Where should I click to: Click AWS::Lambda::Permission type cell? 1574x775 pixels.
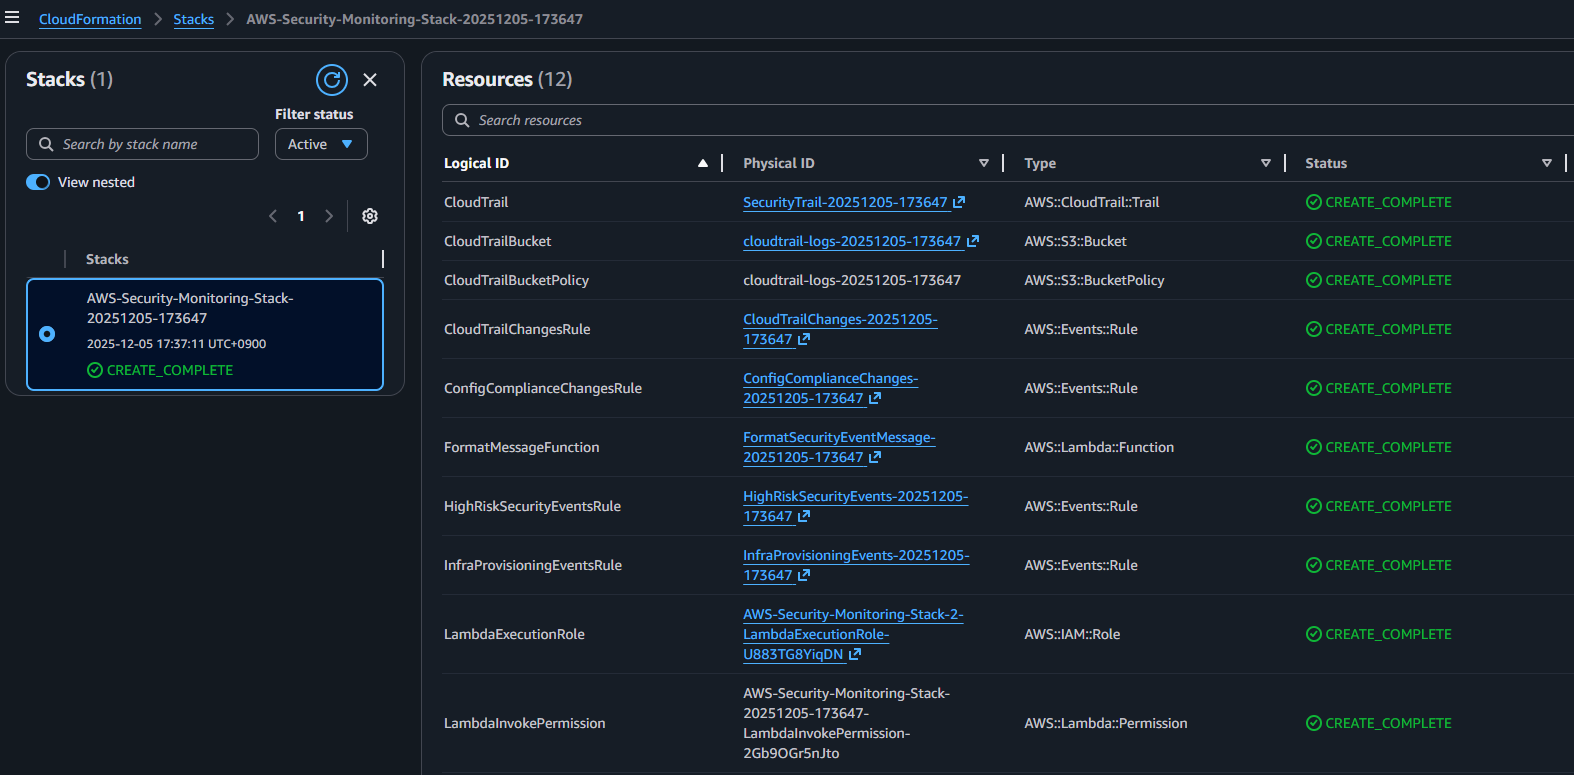[x=1106, y=723]
